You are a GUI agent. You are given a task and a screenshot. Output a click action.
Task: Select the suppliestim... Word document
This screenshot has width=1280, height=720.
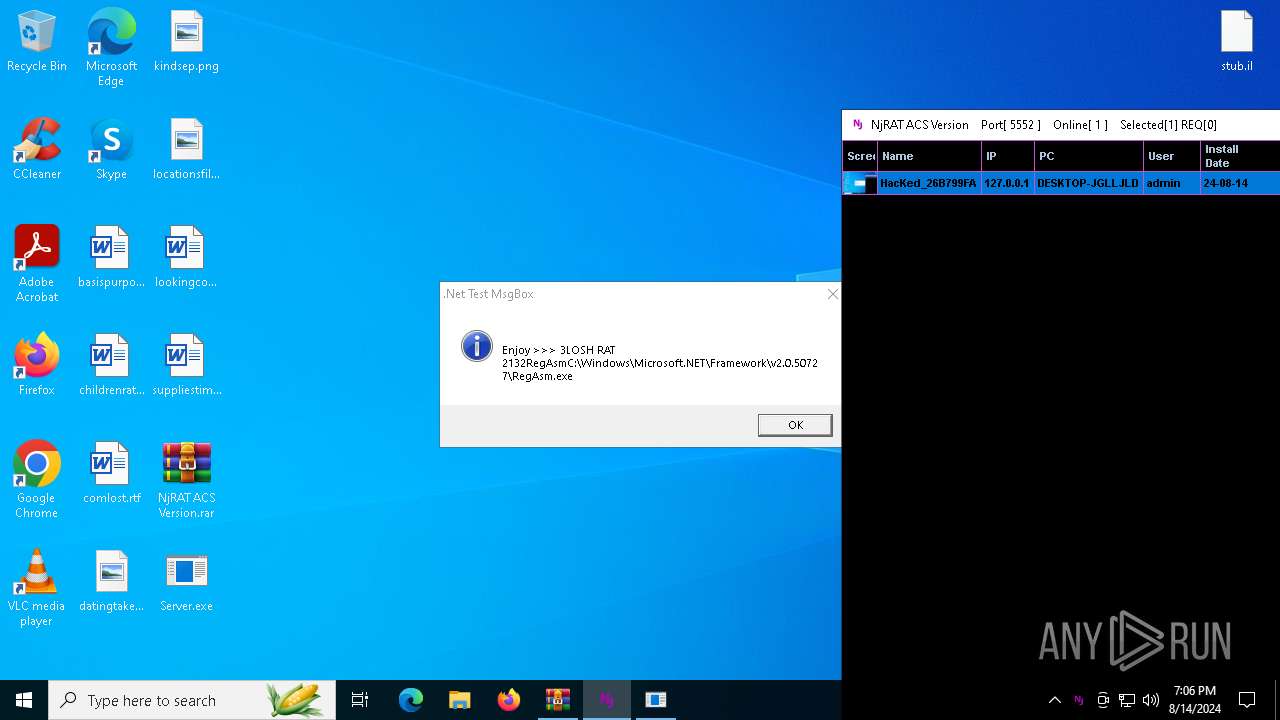tap(186, 366)
